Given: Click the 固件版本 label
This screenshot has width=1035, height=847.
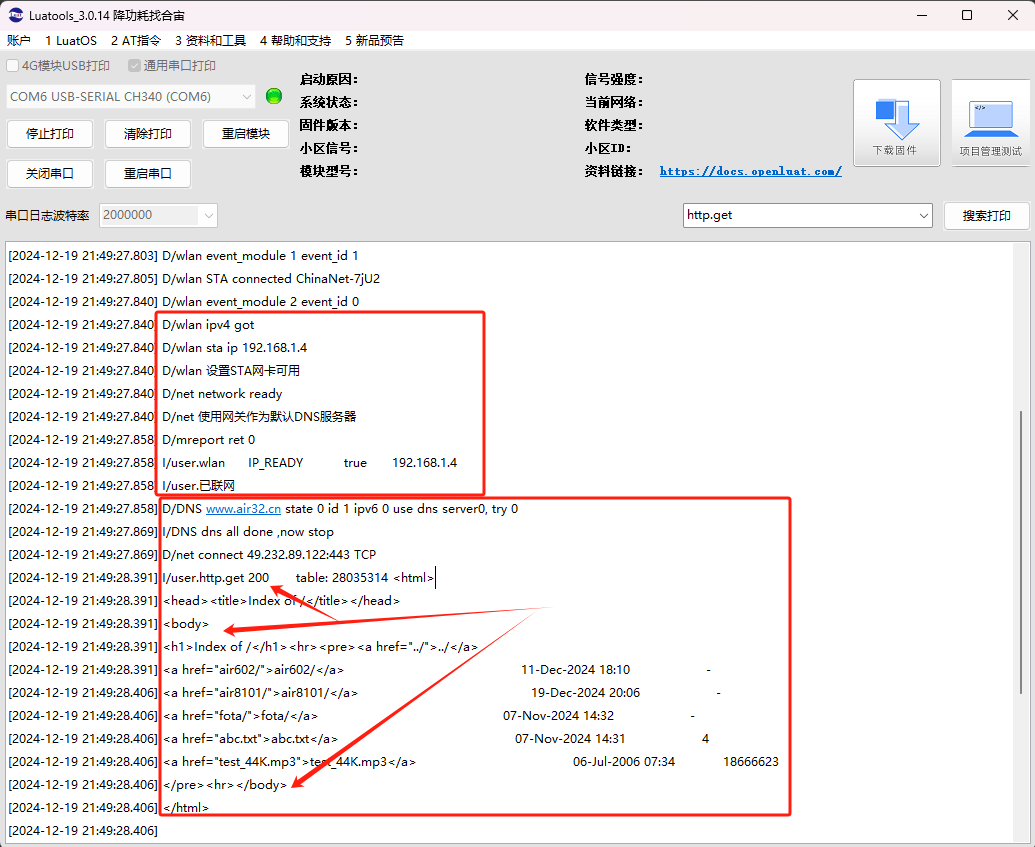Looking at the screenshot, I should 329,125.
